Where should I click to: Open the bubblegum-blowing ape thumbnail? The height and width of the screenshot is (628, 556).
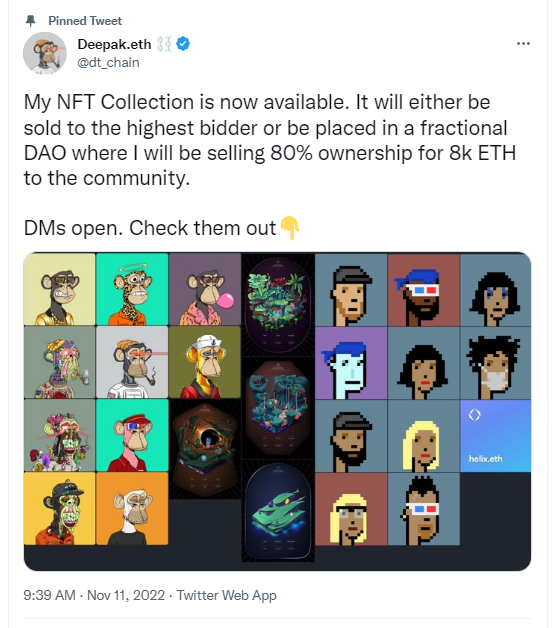click(205, 289)
